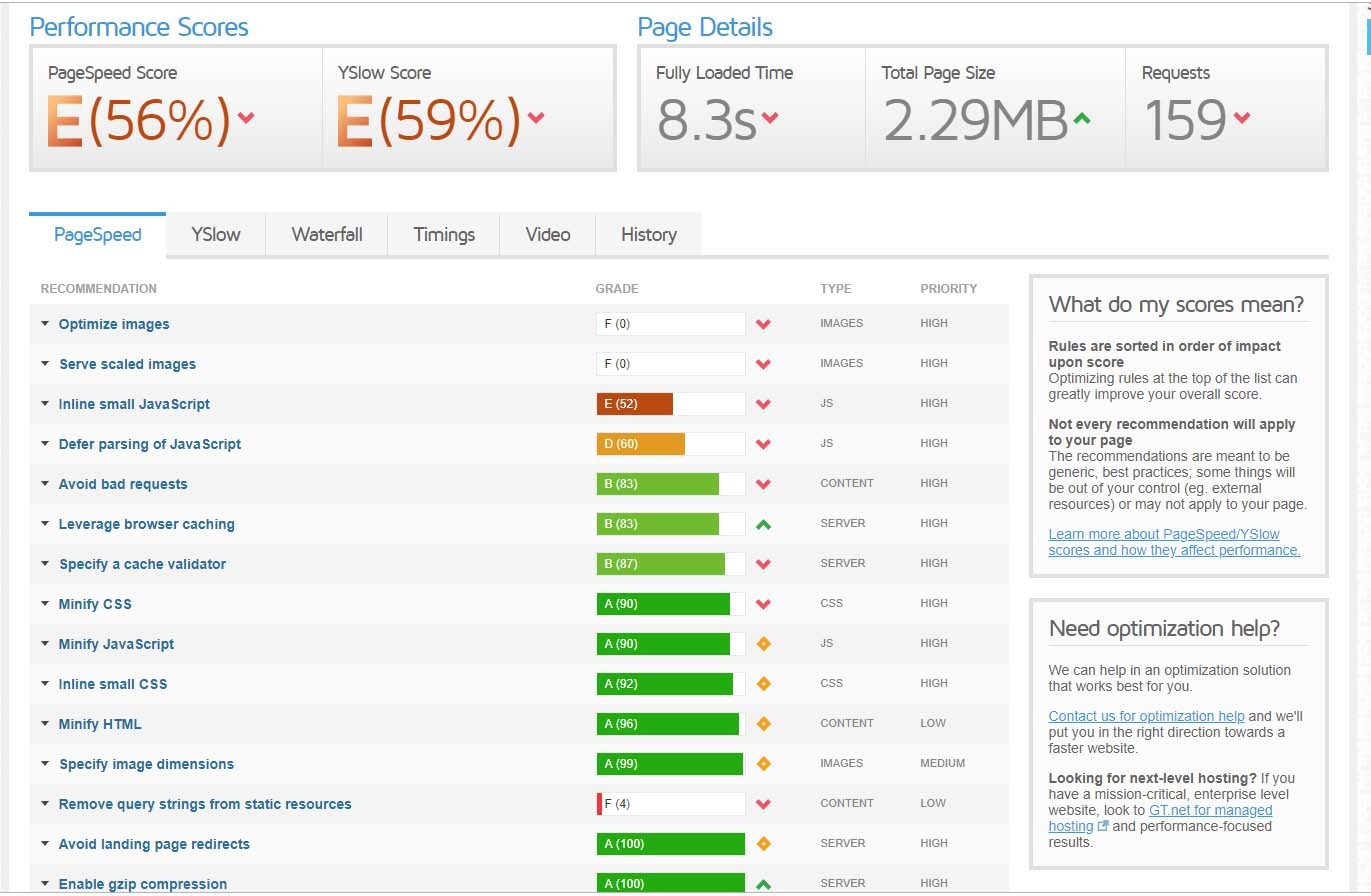
Task: Expand the Defer parsing of JavaScript row
Action: (x=149, y=444)
